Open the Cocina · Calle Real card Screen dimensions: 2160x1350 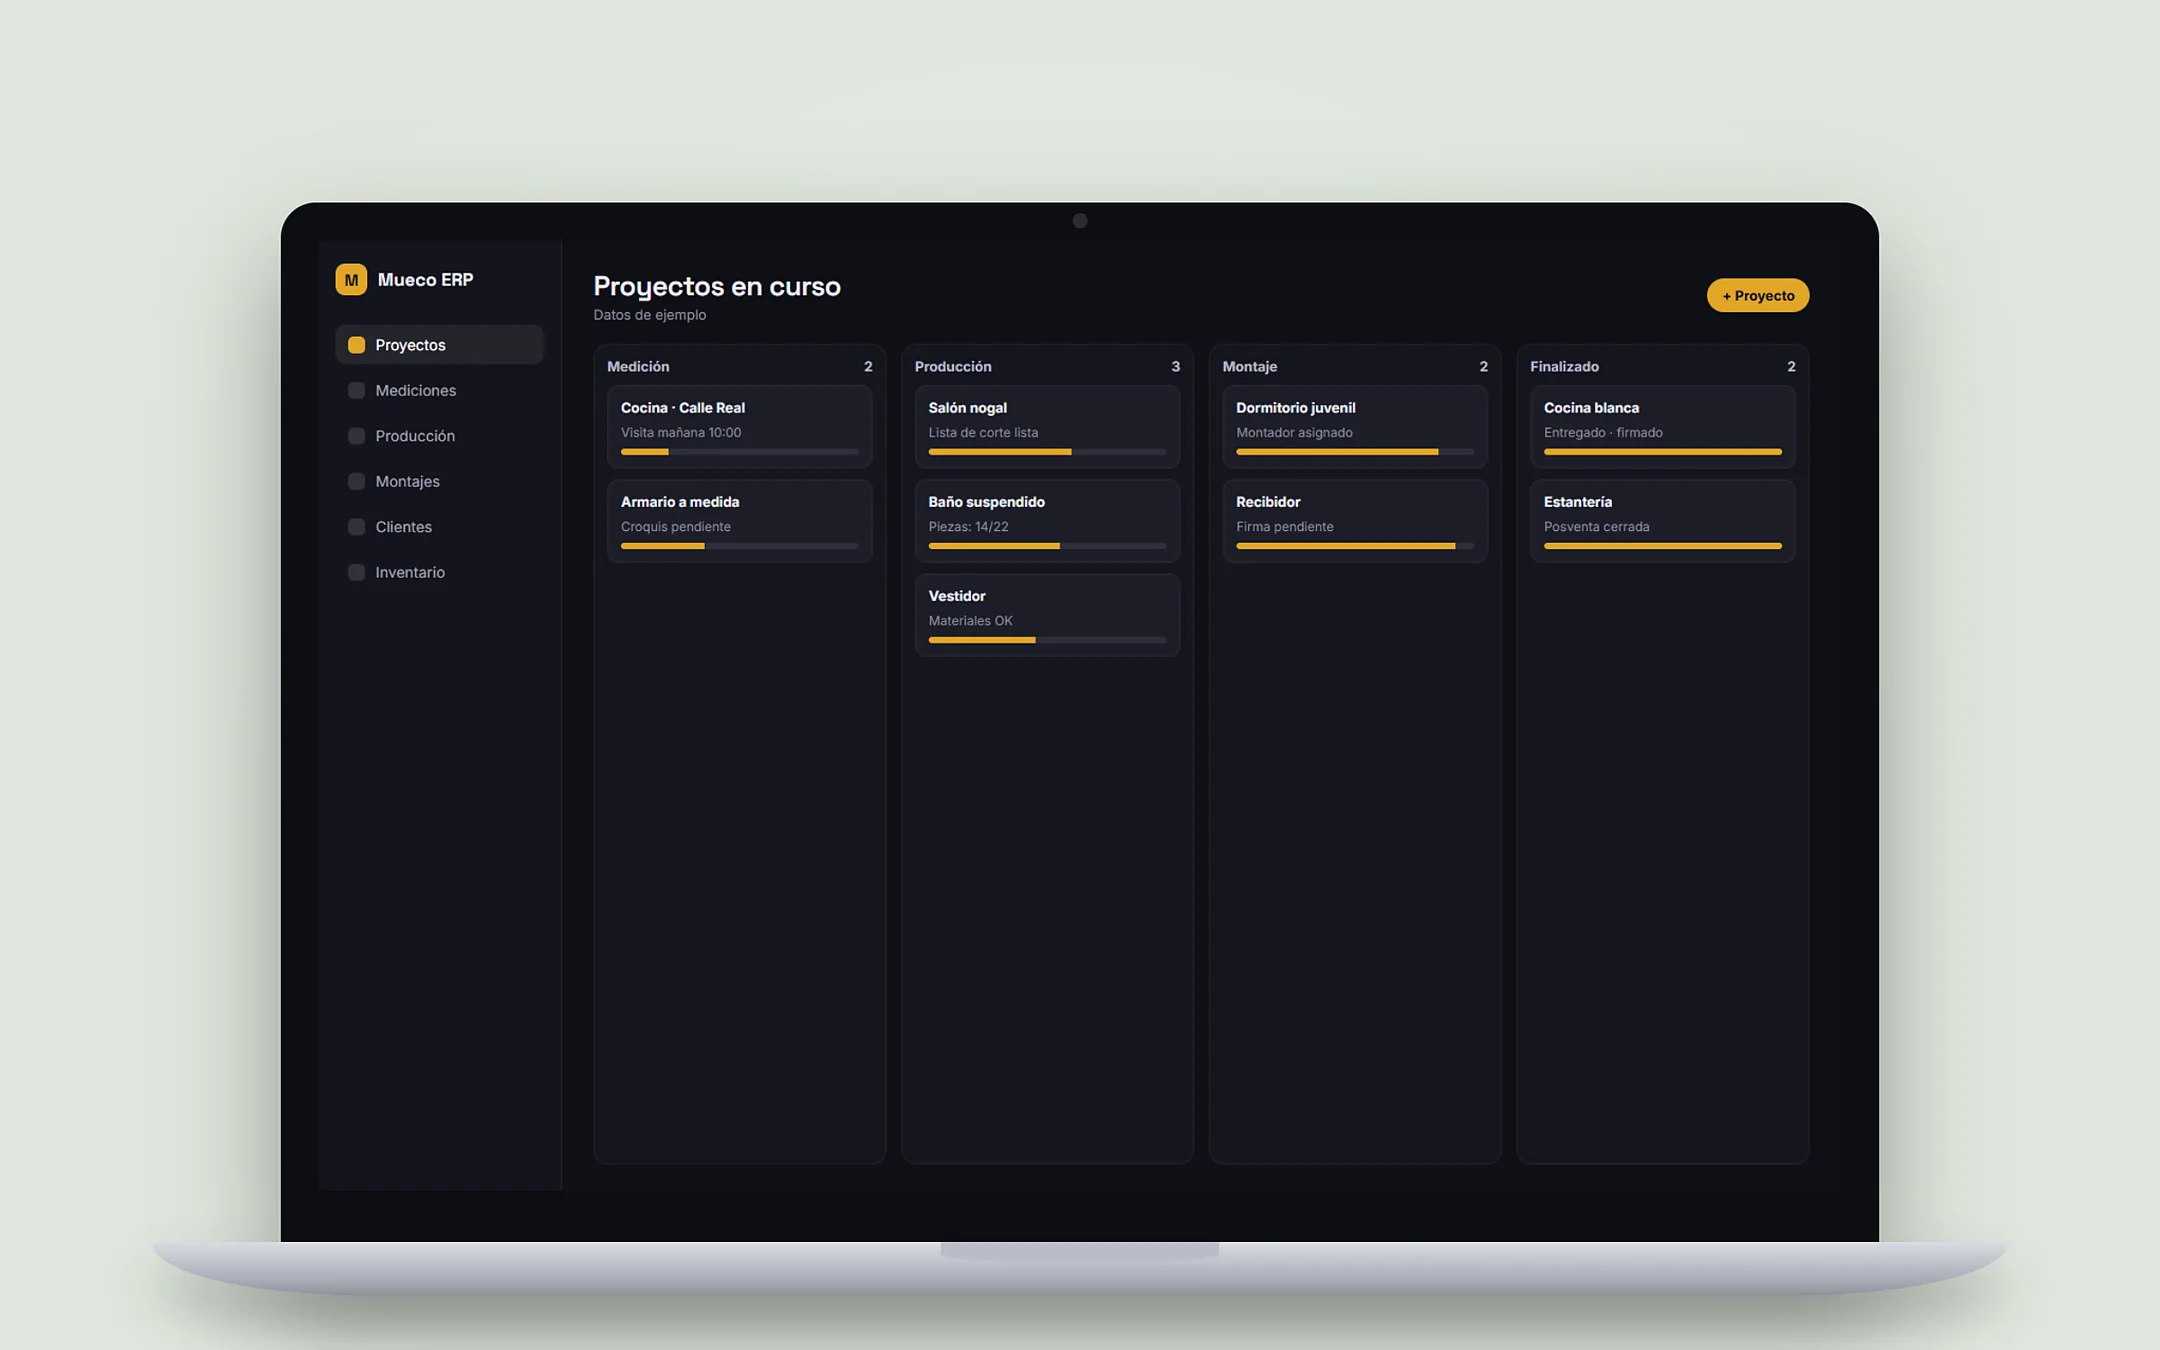pyautogui.click(x=739, y=427)
